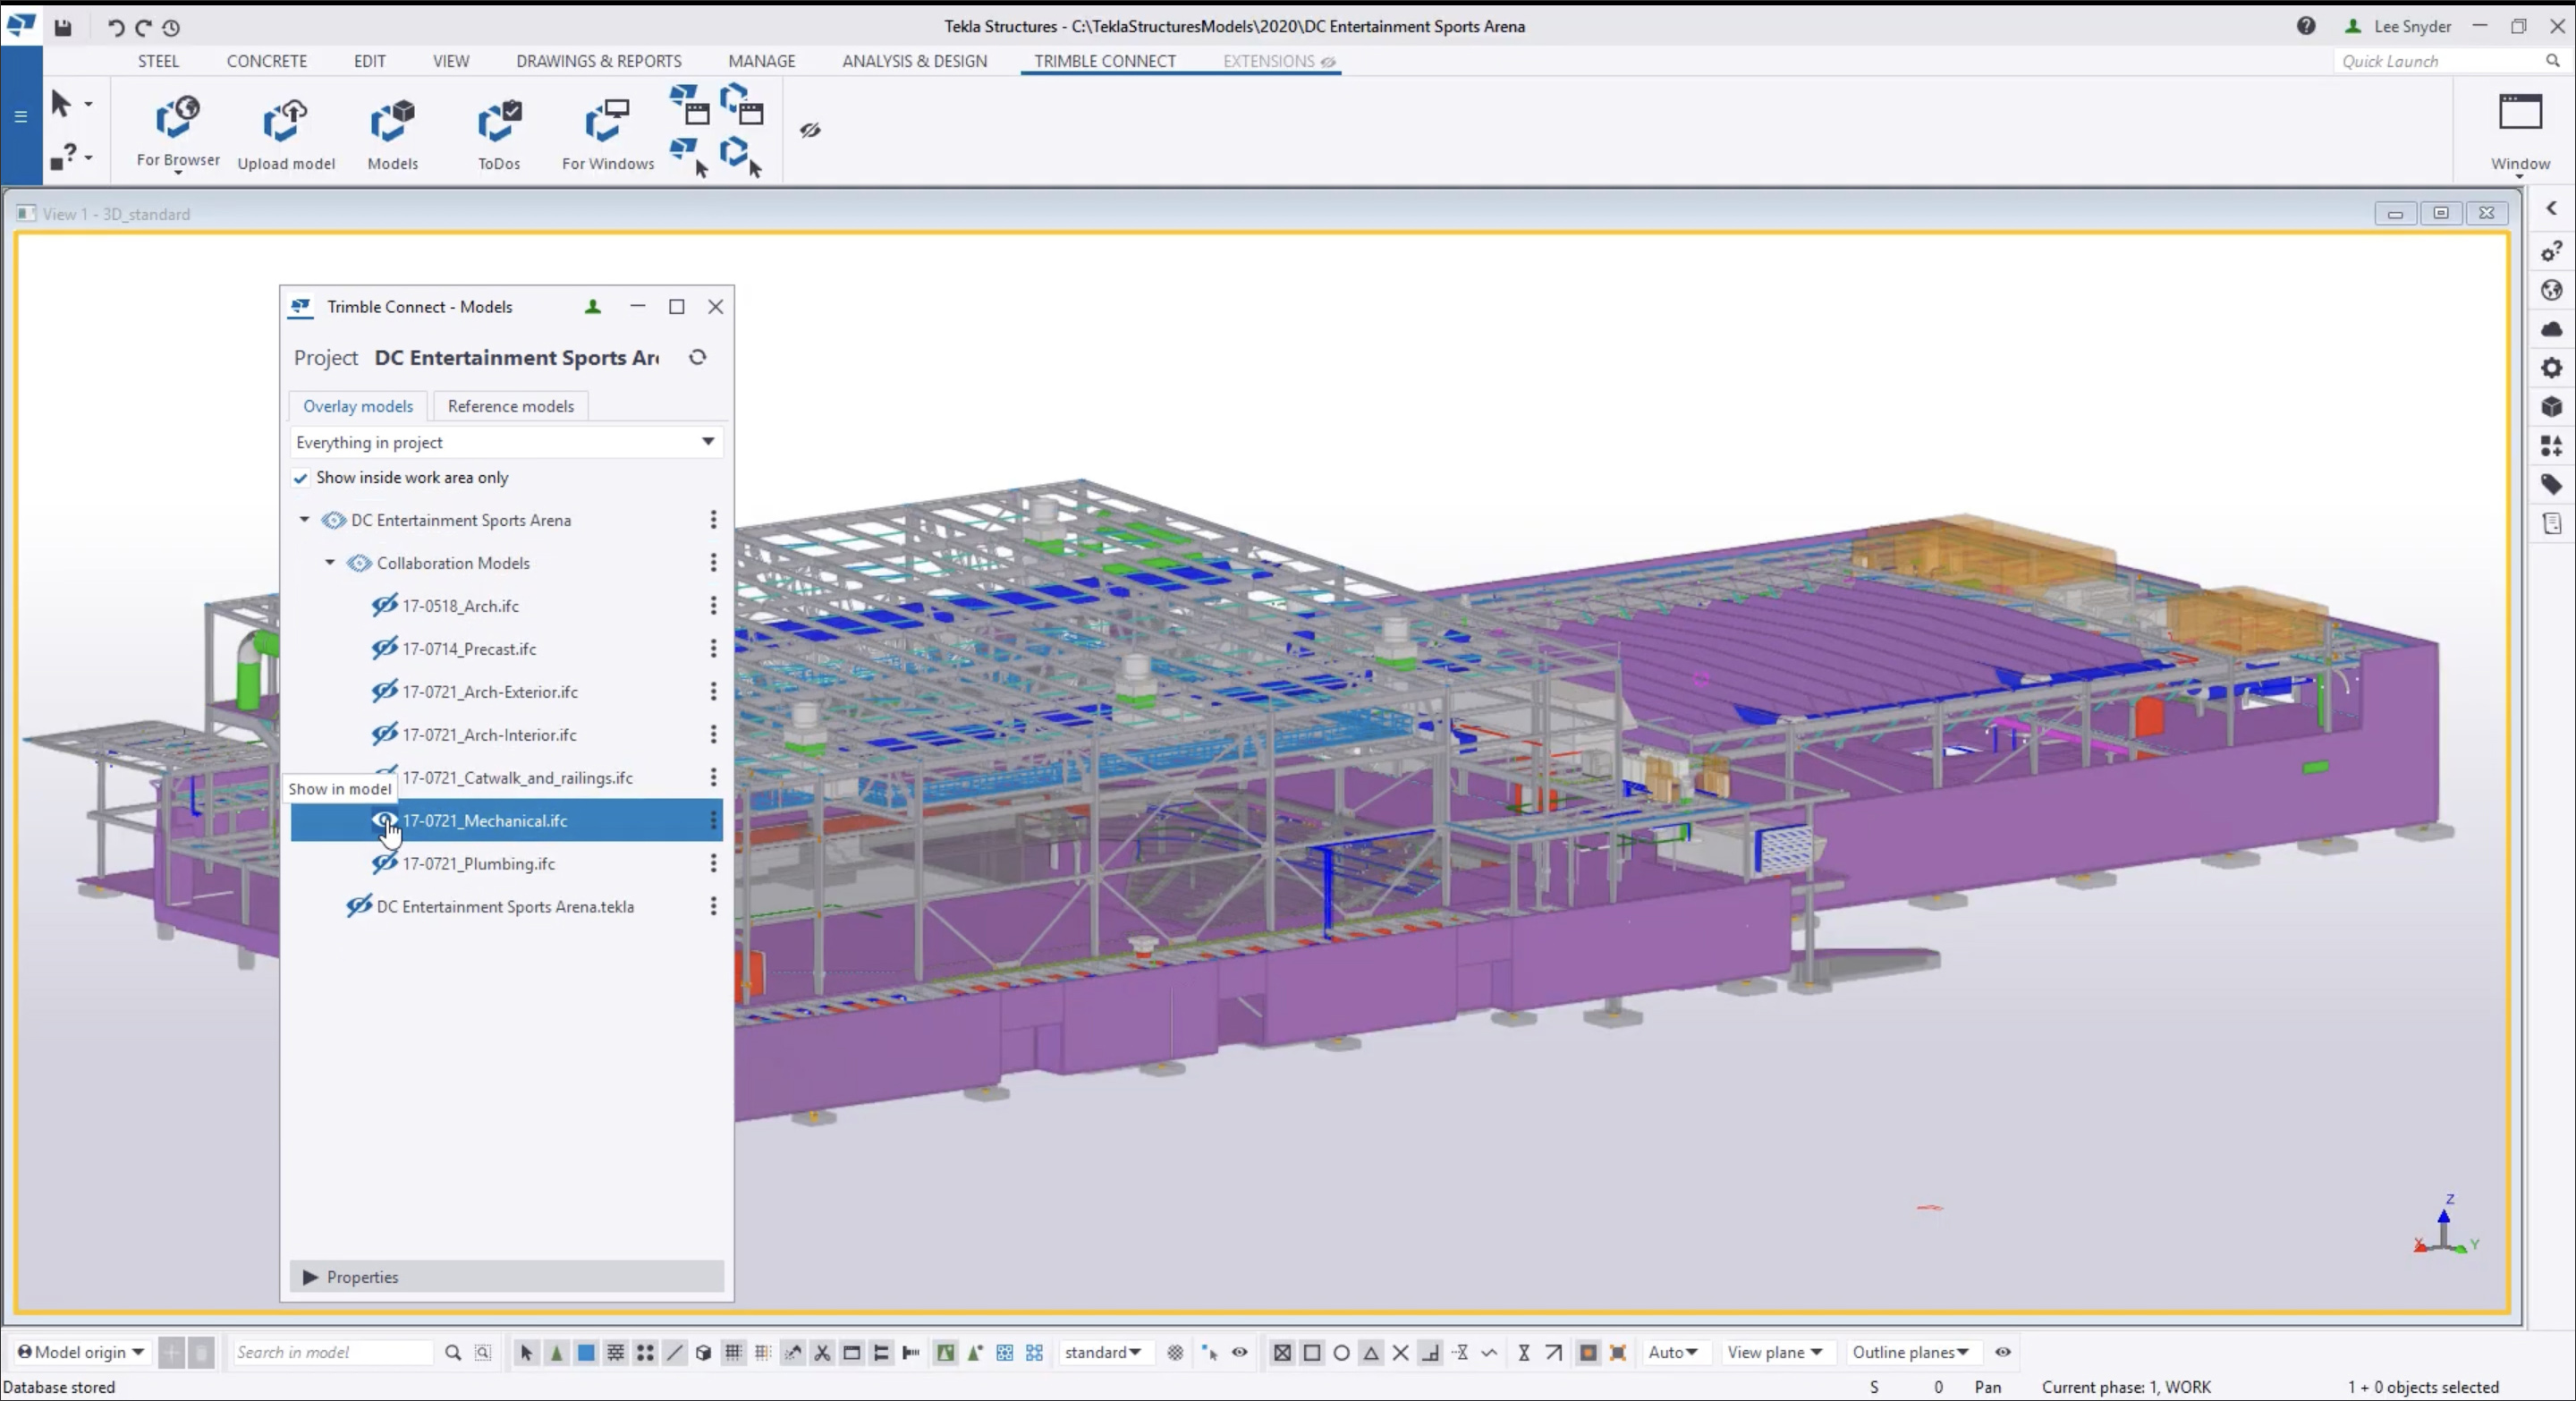Click the Lee Snyder user account
The image size is (2576, 1401).
(x=2398, y=26)
